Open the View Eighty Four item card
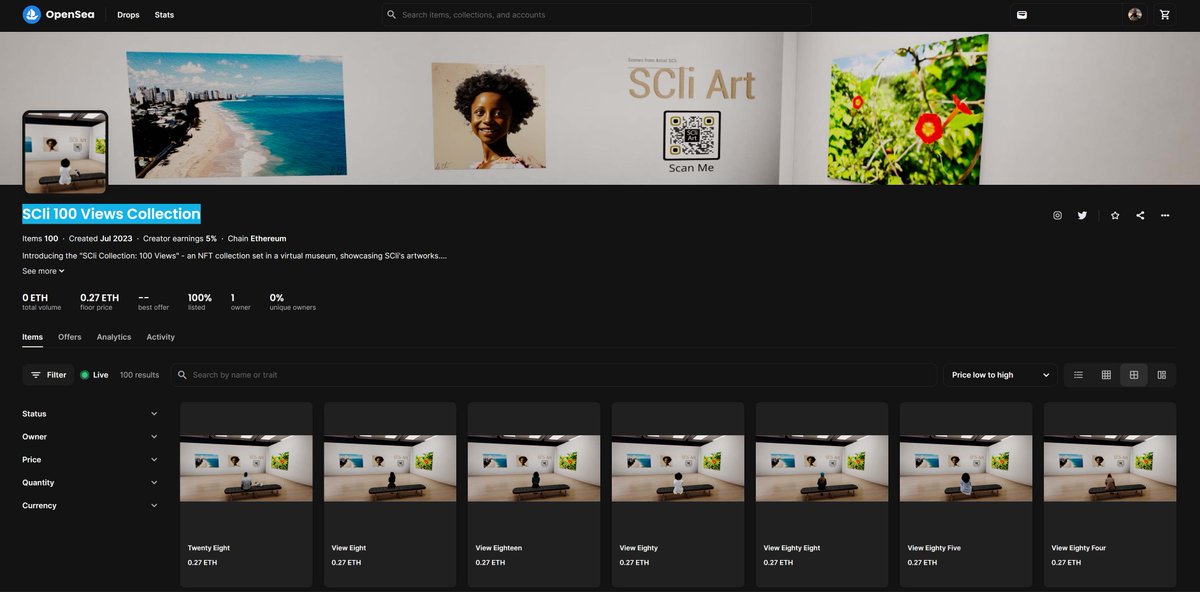 tap(1110, 494)
